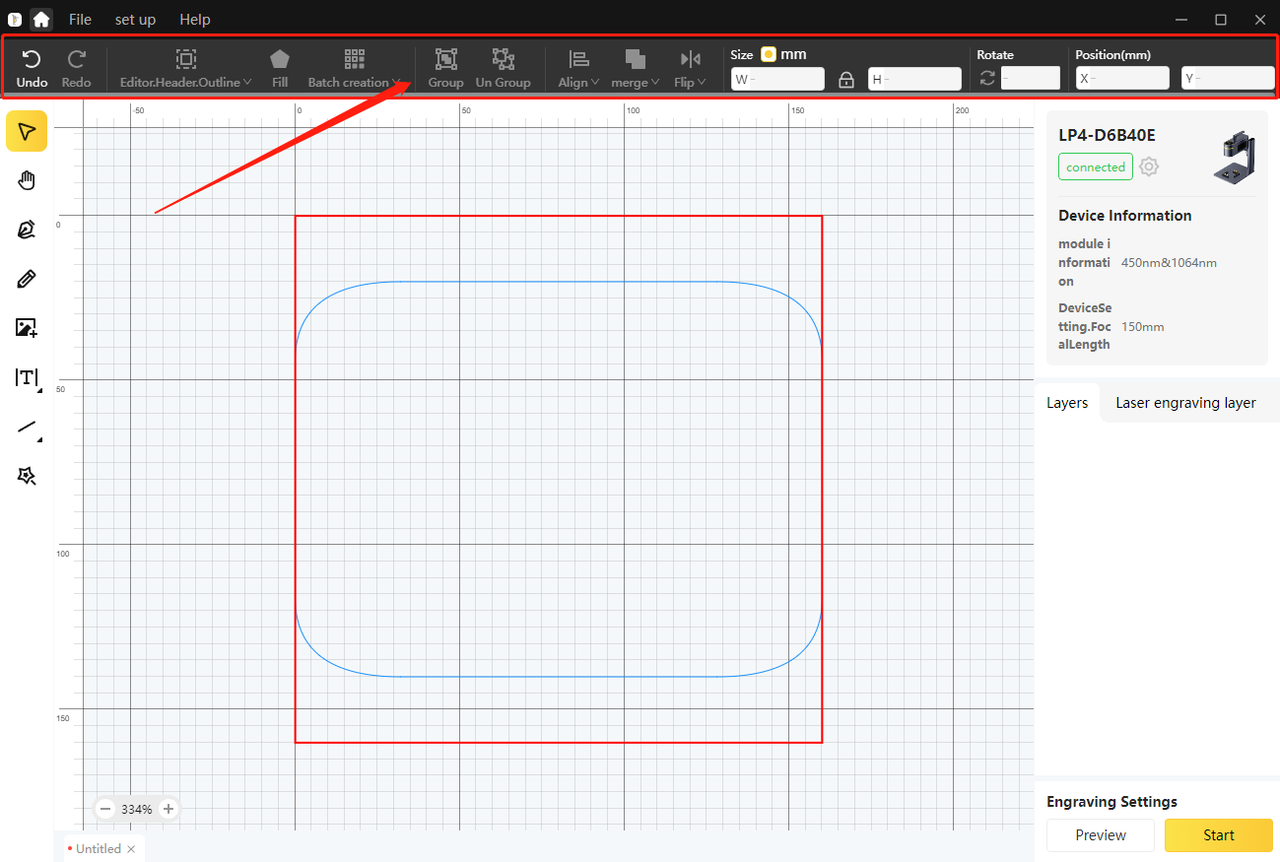This screenshot has width=1280, height=862.
Task: Click the Undo button
Action: [x=32, y=69]
